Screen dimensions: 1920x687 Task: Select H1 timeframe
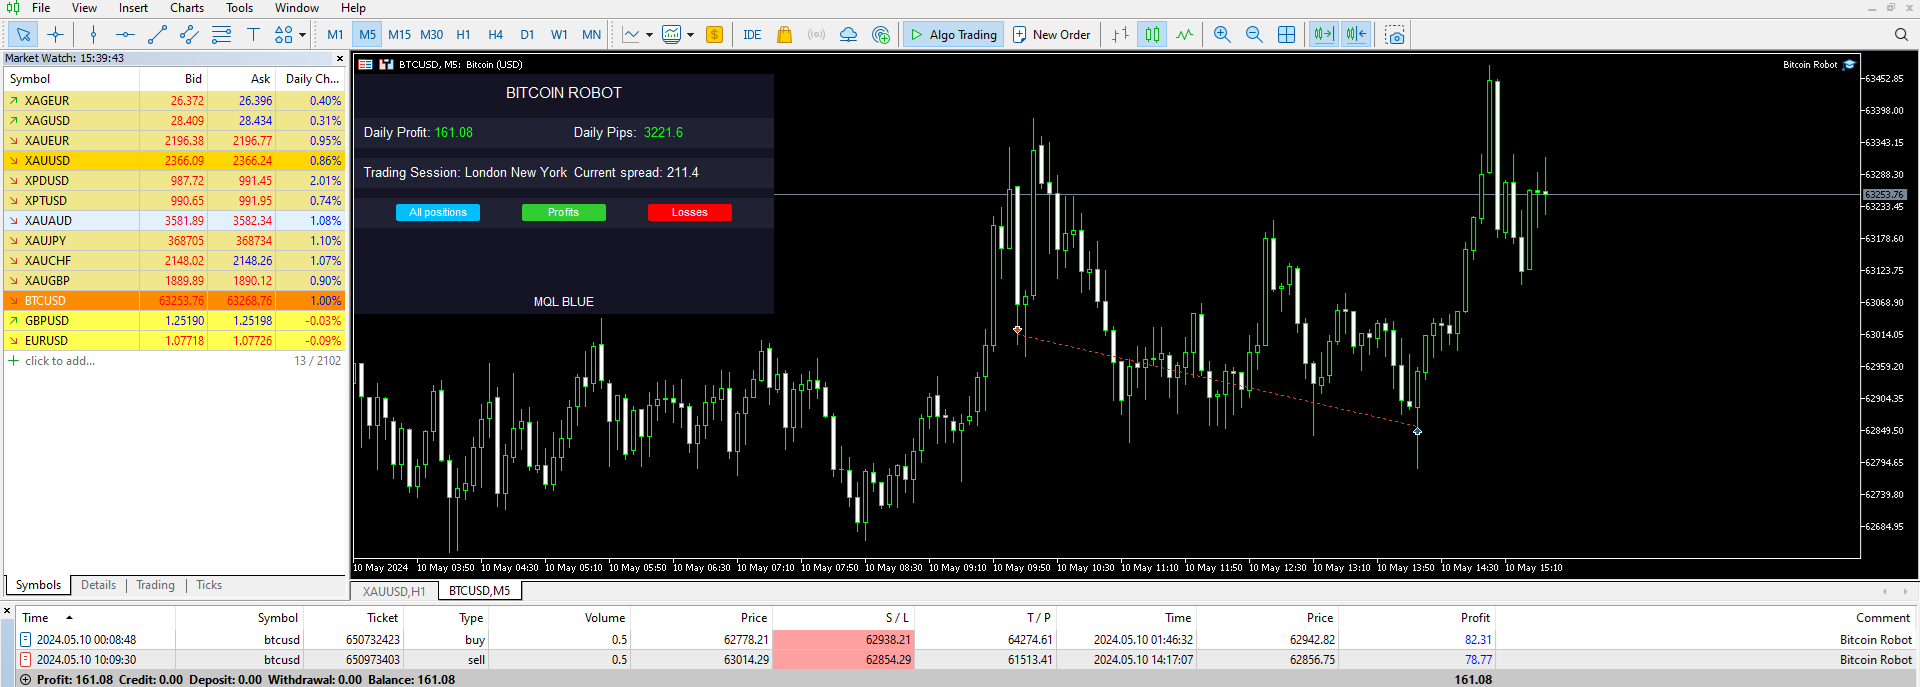pos(463,35)
